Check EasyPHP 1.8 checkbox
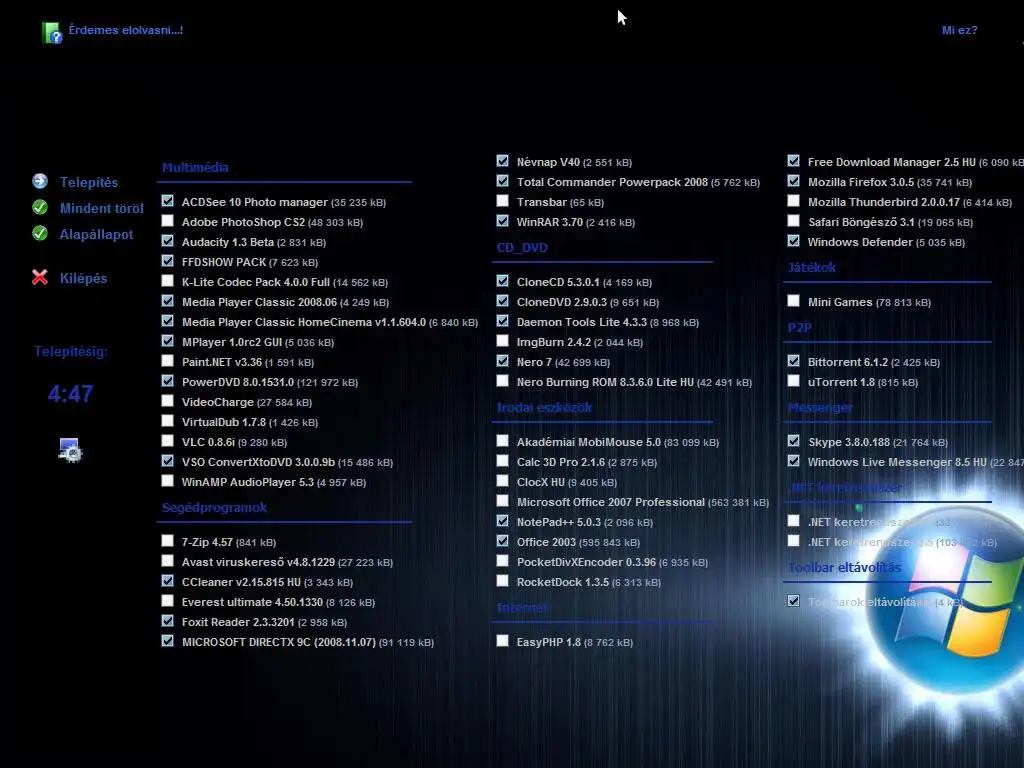 click(502, 641)
